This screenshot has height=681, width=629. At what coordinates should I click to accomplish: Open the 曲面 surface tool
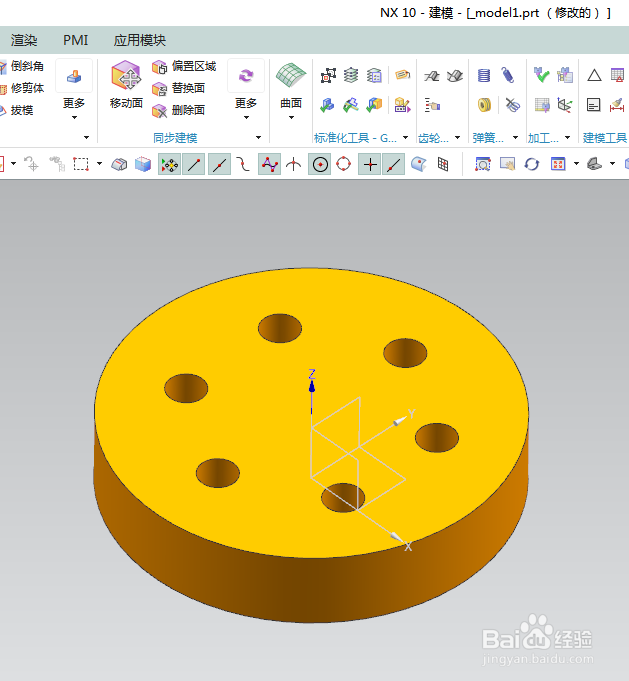[291, 84]
